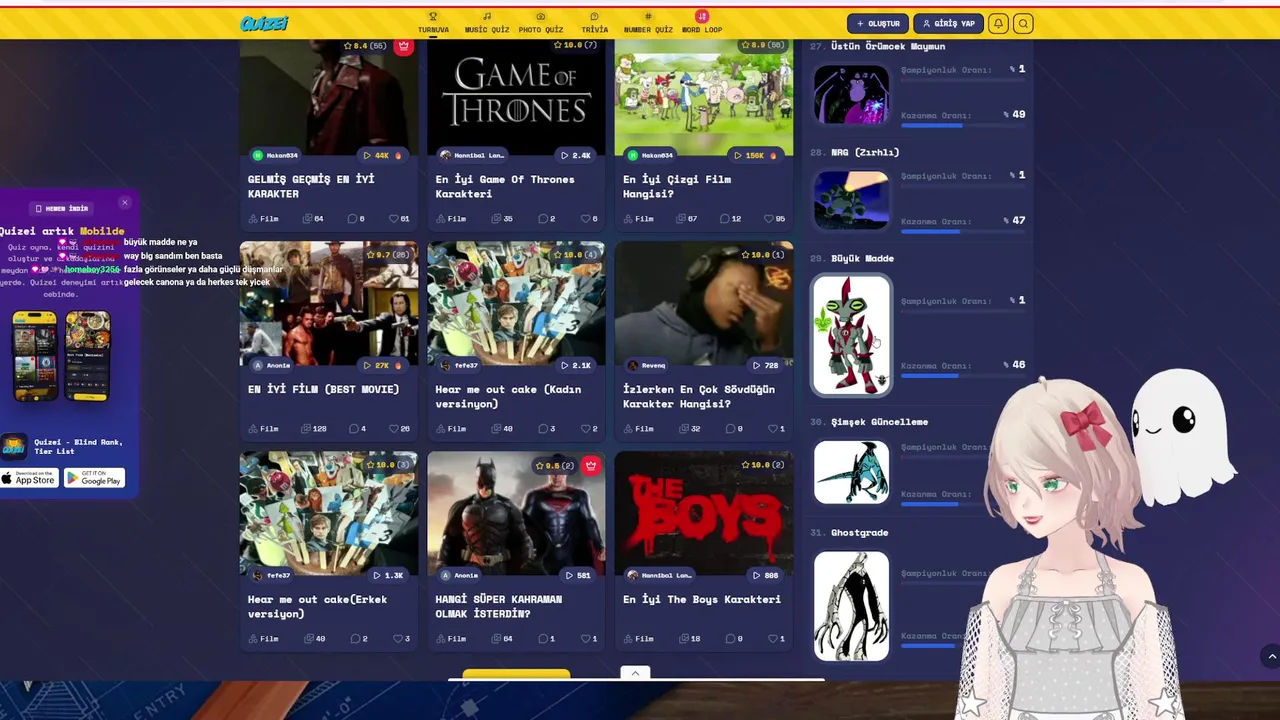Viewport: 1280px width, 720px height.
Task: Open The Boys quiz thumbnail
Action: [x=704, y=513]
